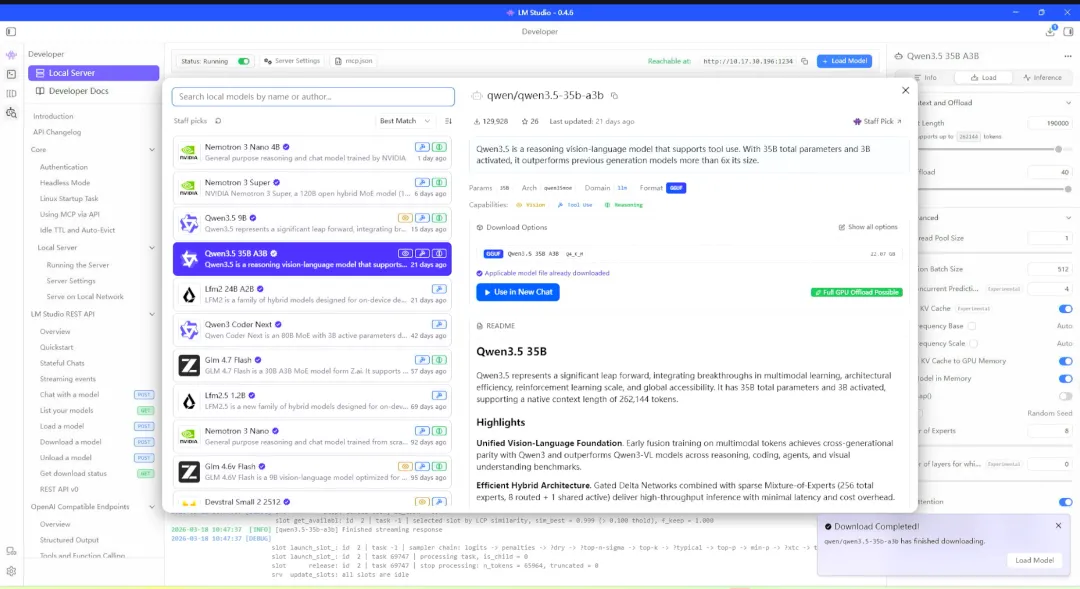Focus the search local models field
The image size is (1080, 589).
point(313,96)
